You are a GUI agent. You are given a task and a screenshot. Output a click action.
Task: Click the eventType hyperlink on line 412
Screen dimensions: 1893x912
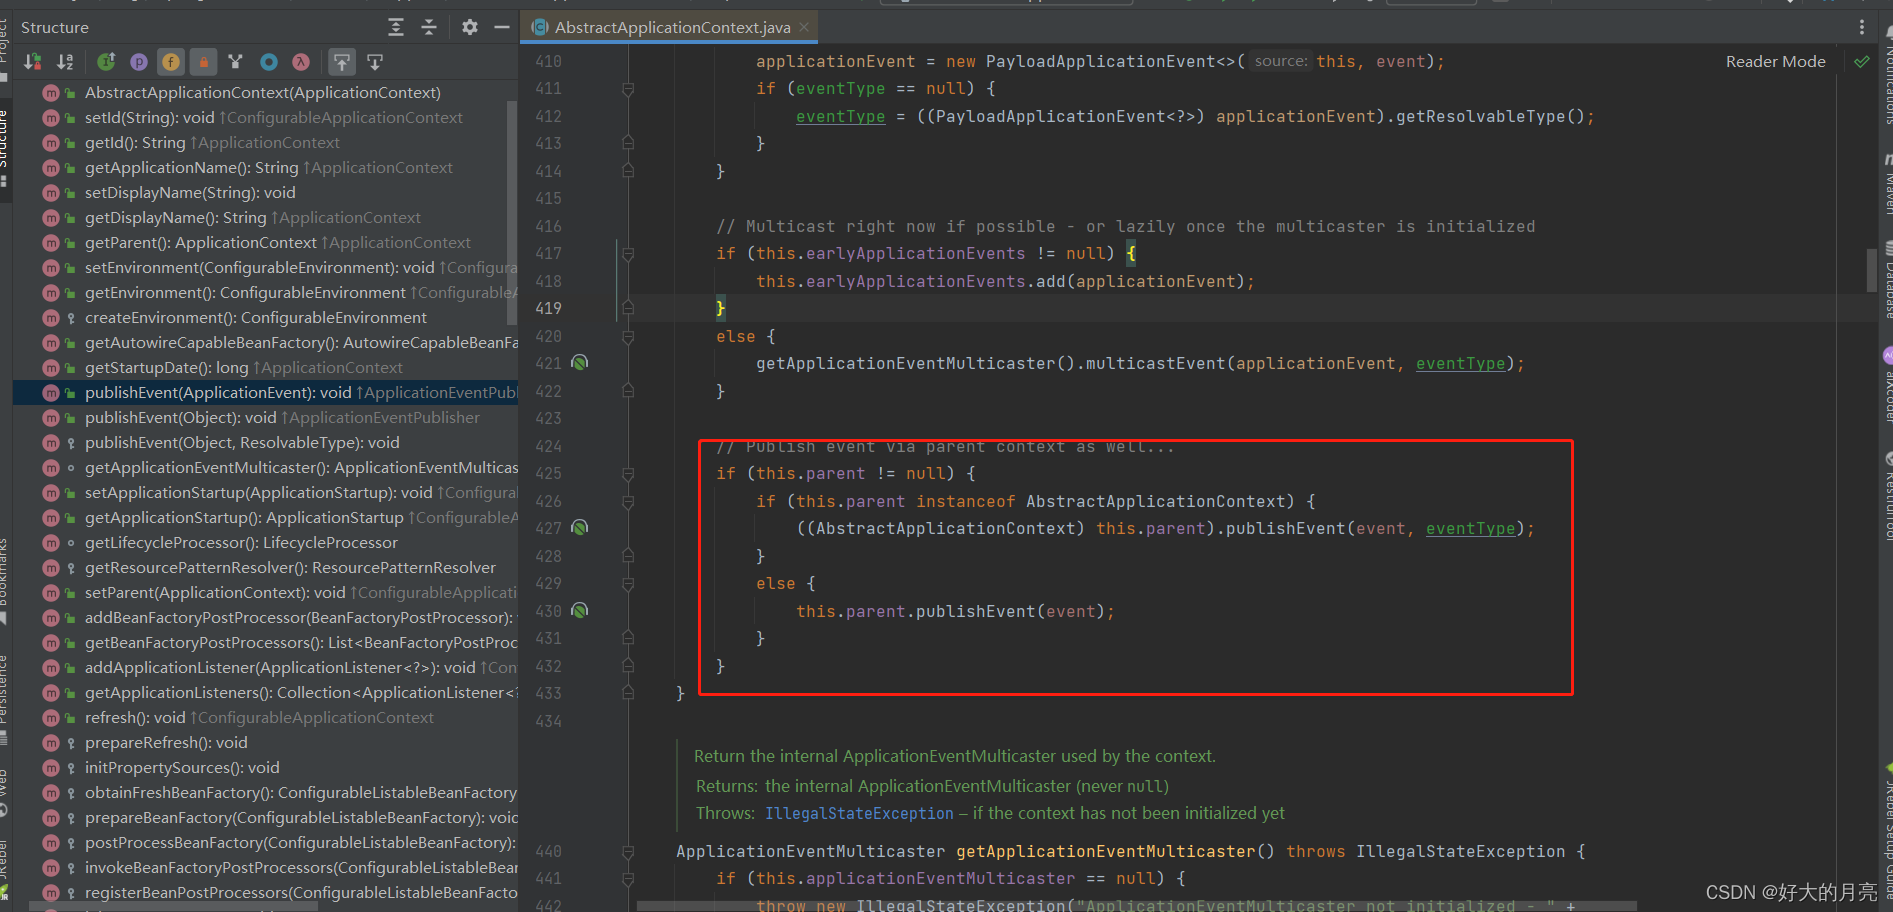pos(840,116)
